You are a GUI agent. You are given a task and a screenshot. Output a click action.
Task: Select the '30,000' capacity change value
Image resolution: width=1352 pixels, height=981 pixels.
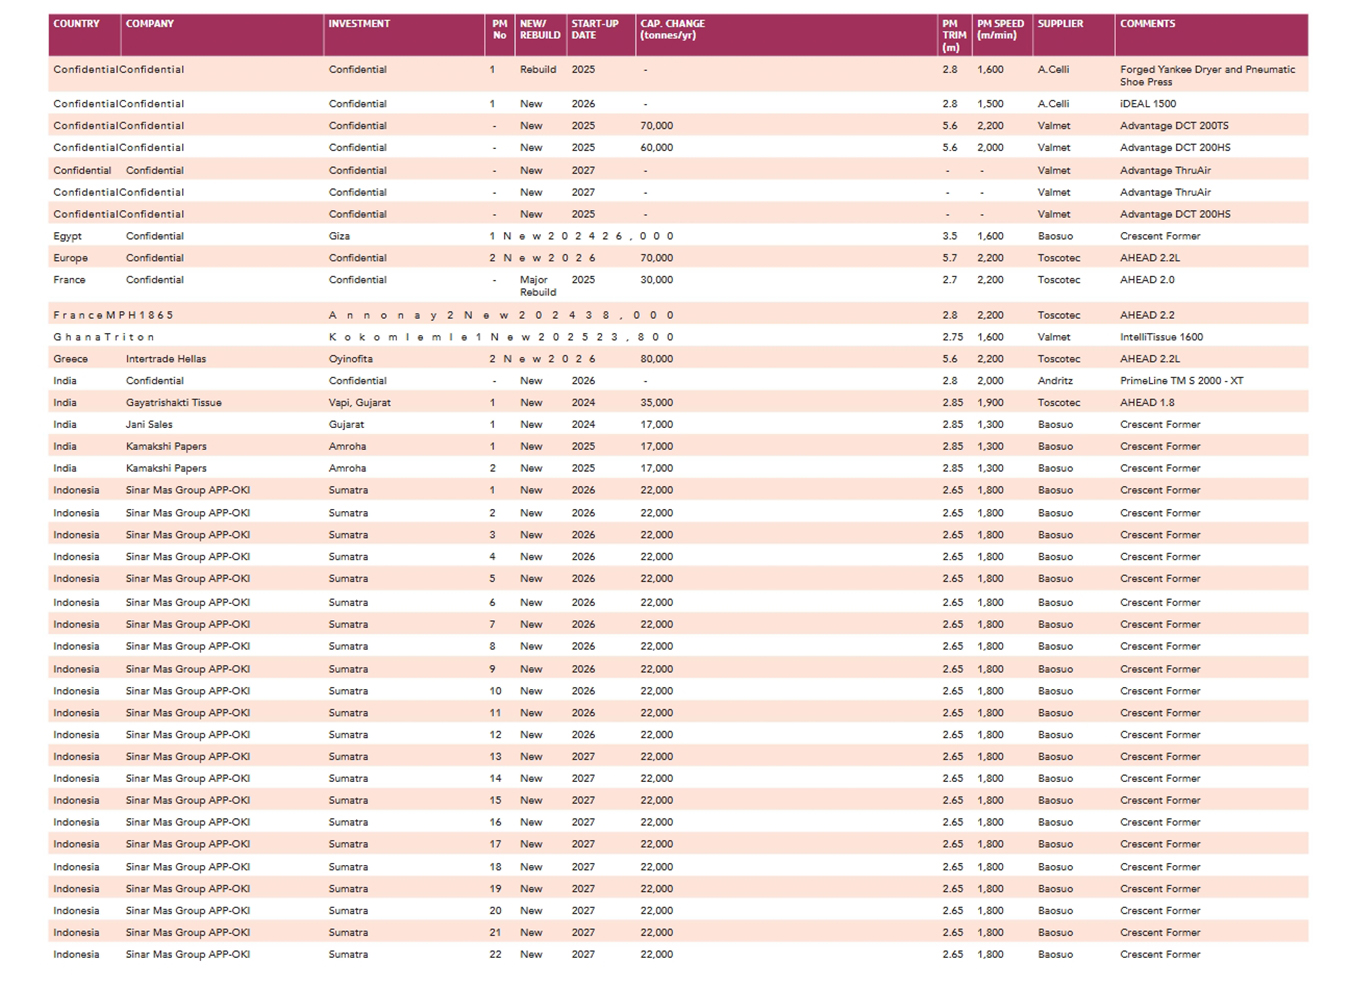pyautogui.click(x=657, y=280)
